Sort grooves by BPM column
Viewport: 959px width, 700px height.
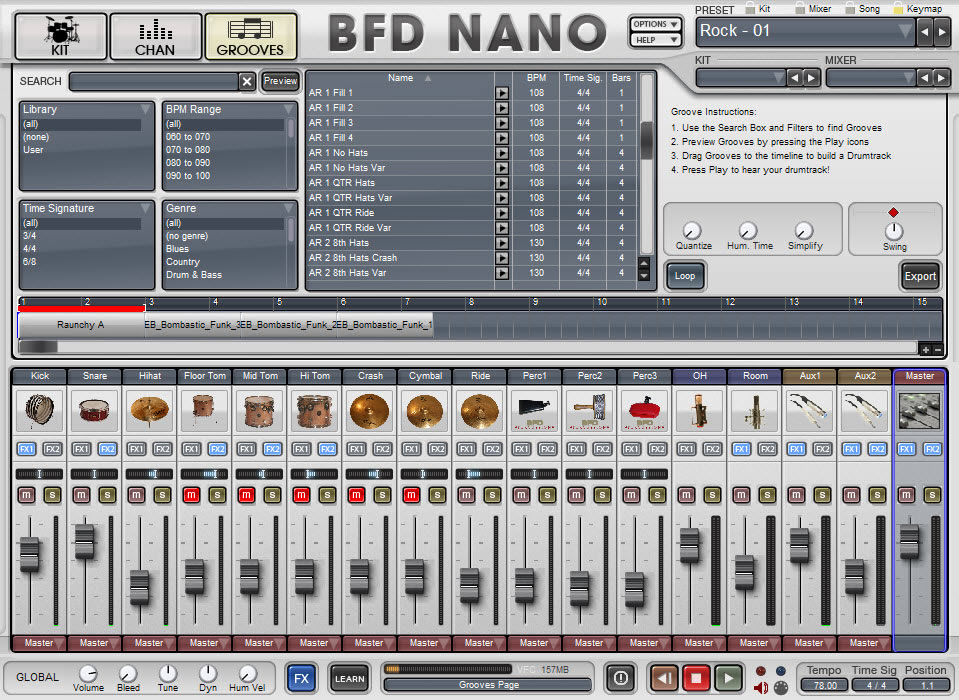pyautogui.click(x=536, y=78)
